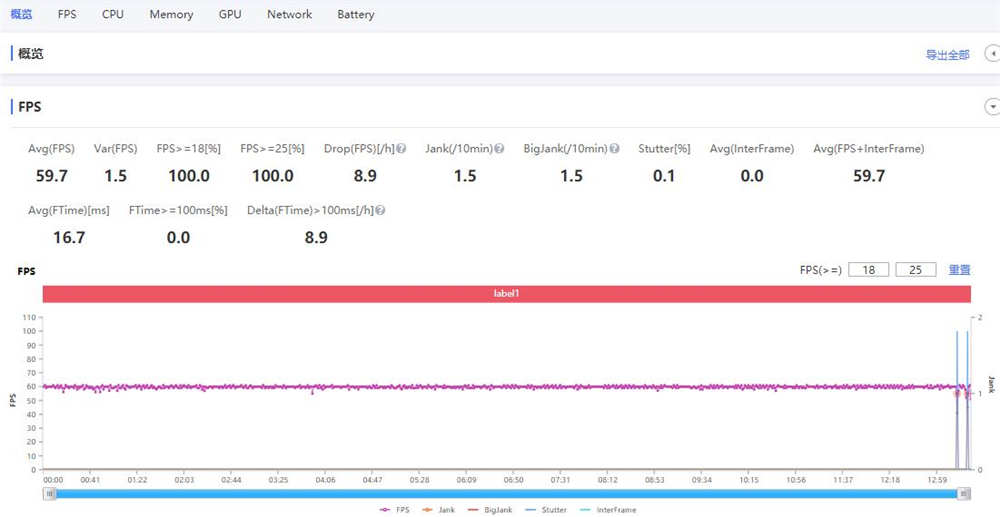Click the right handle of range slider
This screenshot has width=1000, height=517.
click(965, 493)
